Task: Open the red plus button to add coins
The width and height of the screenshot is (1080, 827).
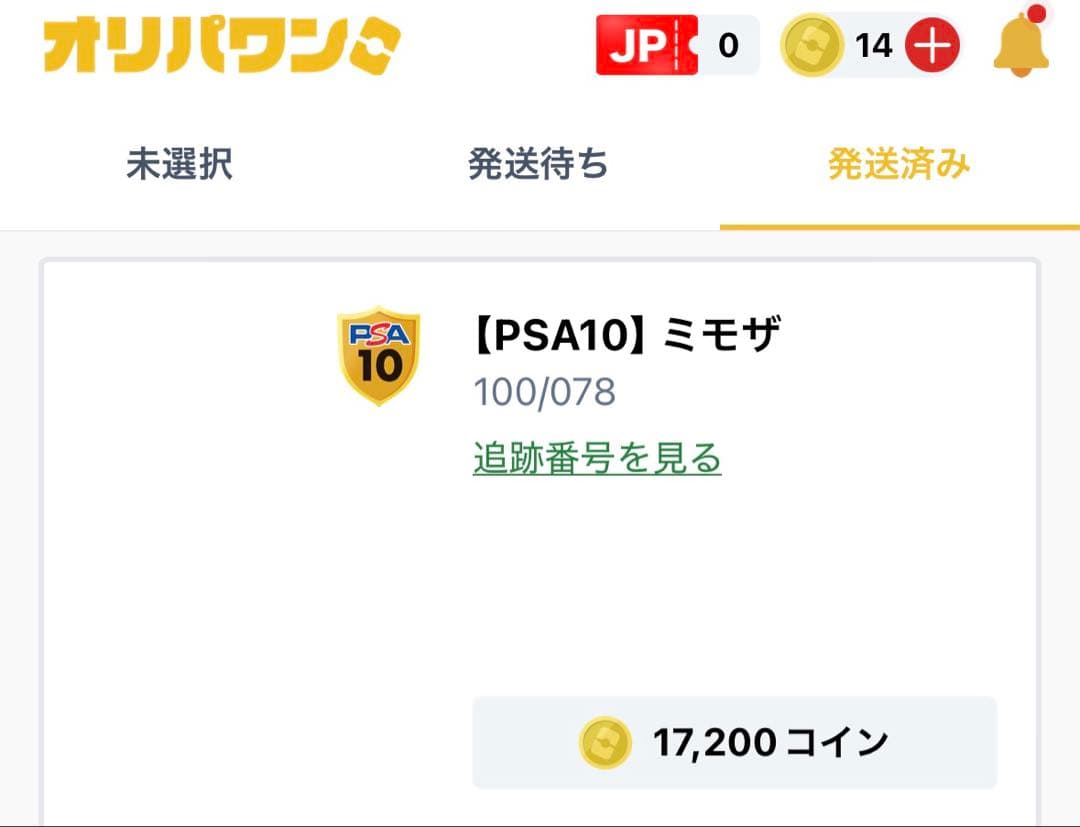Action: [x=931, y=45]
